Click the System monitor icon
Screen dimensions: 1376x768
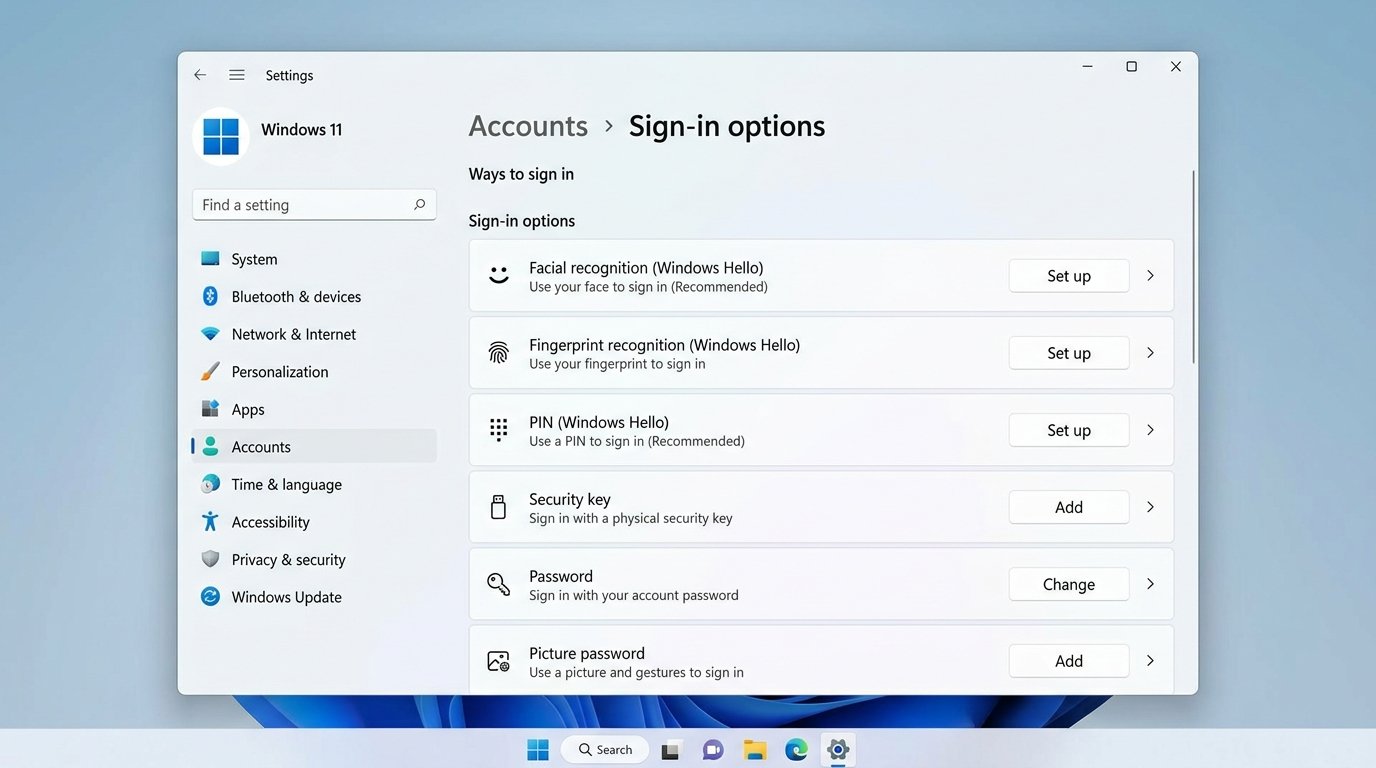click(210, 259)
